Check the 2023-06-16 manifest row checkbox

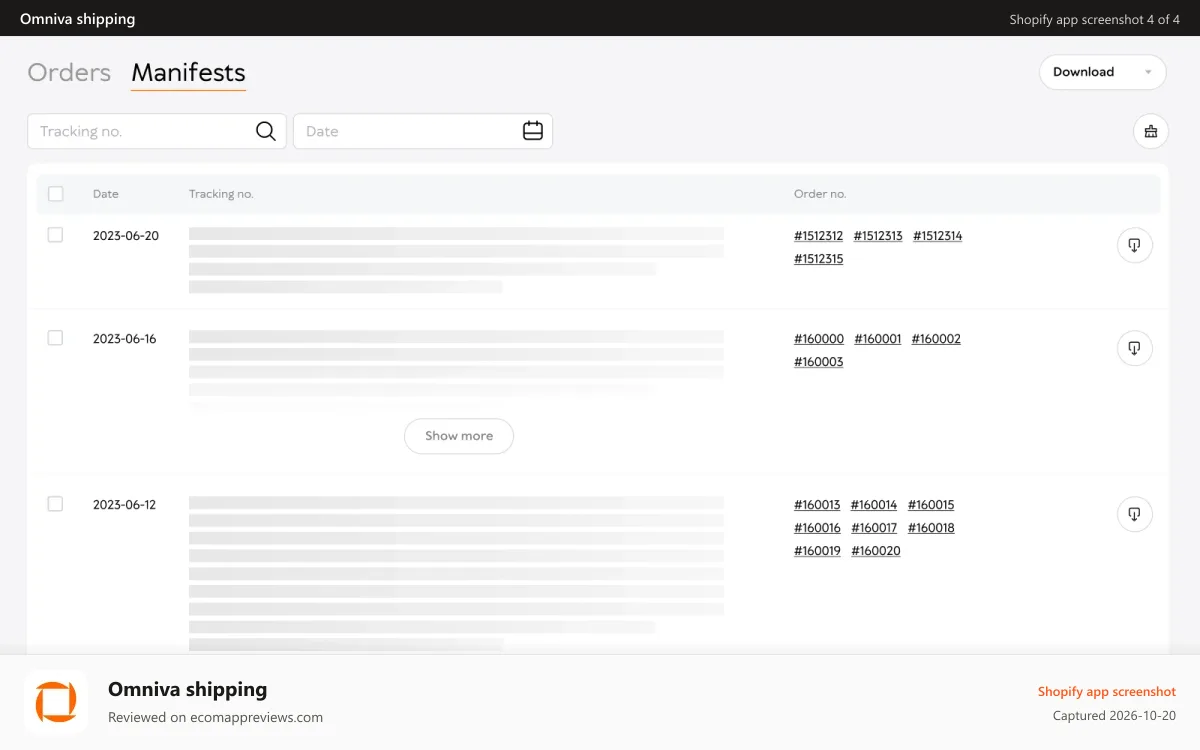coord(56,338)
